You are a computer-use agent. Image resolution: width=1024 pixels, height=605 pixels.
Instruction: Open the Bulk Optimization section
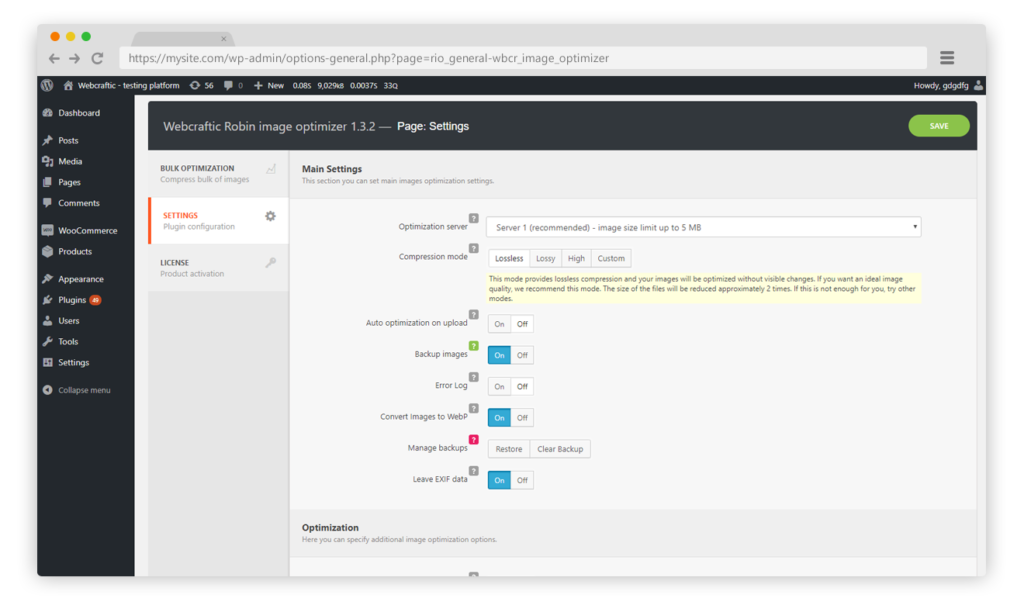click(218, 174)
